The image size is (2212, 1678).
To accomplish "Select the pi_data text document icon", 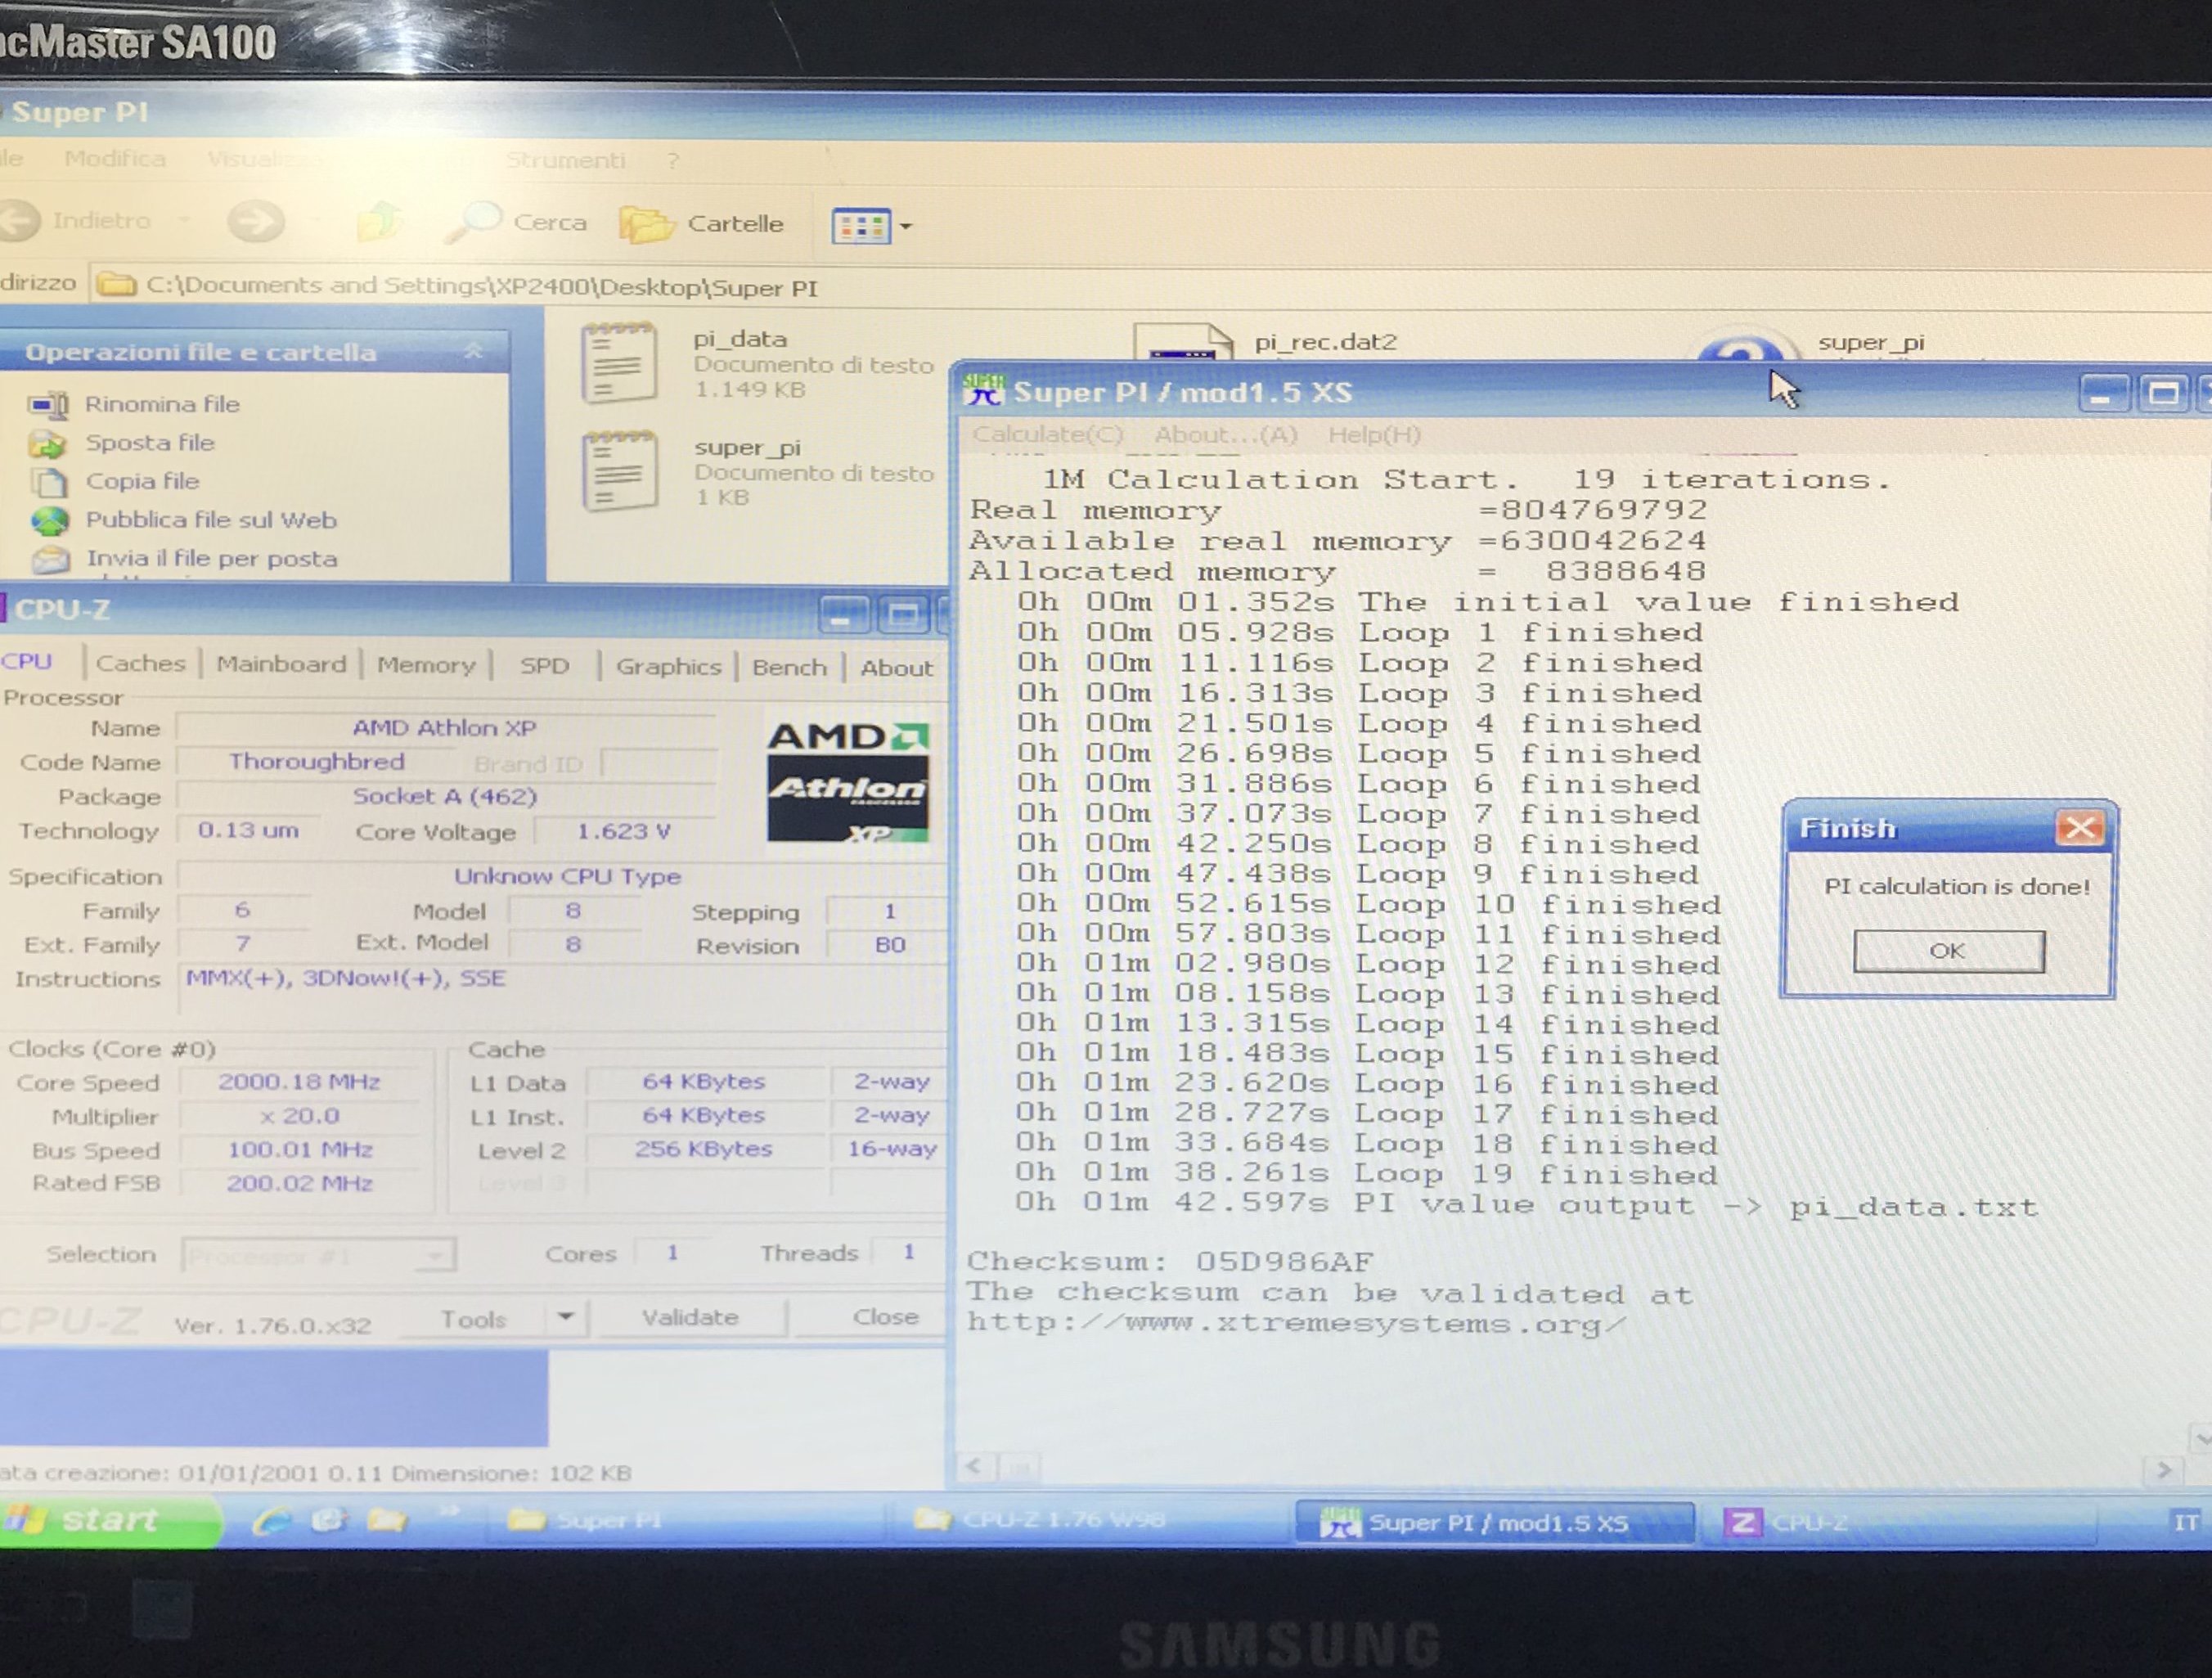I will point(619,363).
